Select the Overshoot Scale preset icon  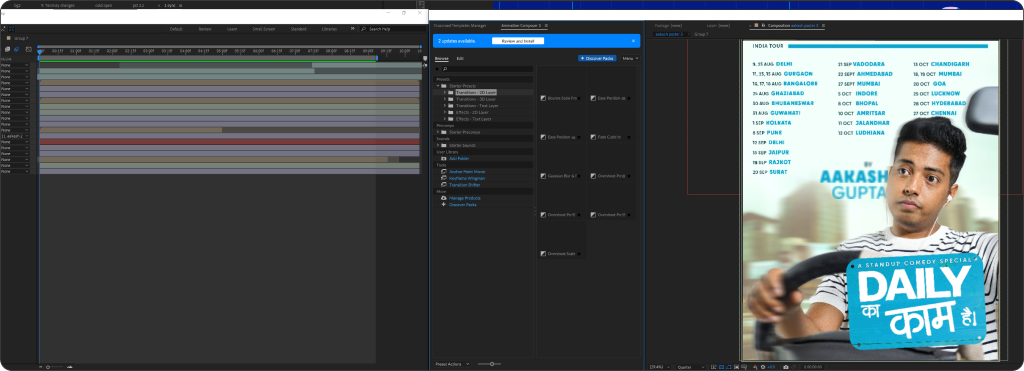pos(543,253)
